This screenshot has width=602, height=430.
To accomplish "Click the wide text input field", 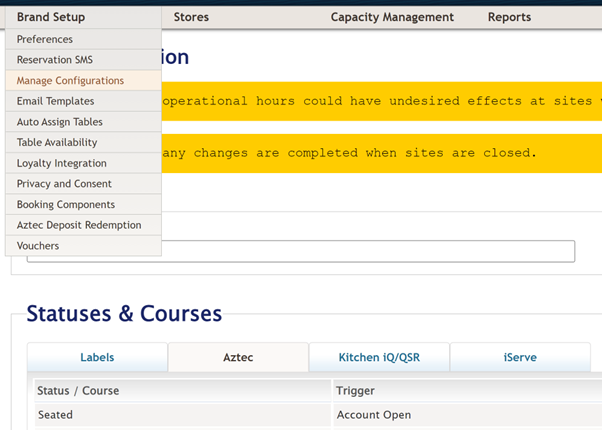I will click(301, 251).
